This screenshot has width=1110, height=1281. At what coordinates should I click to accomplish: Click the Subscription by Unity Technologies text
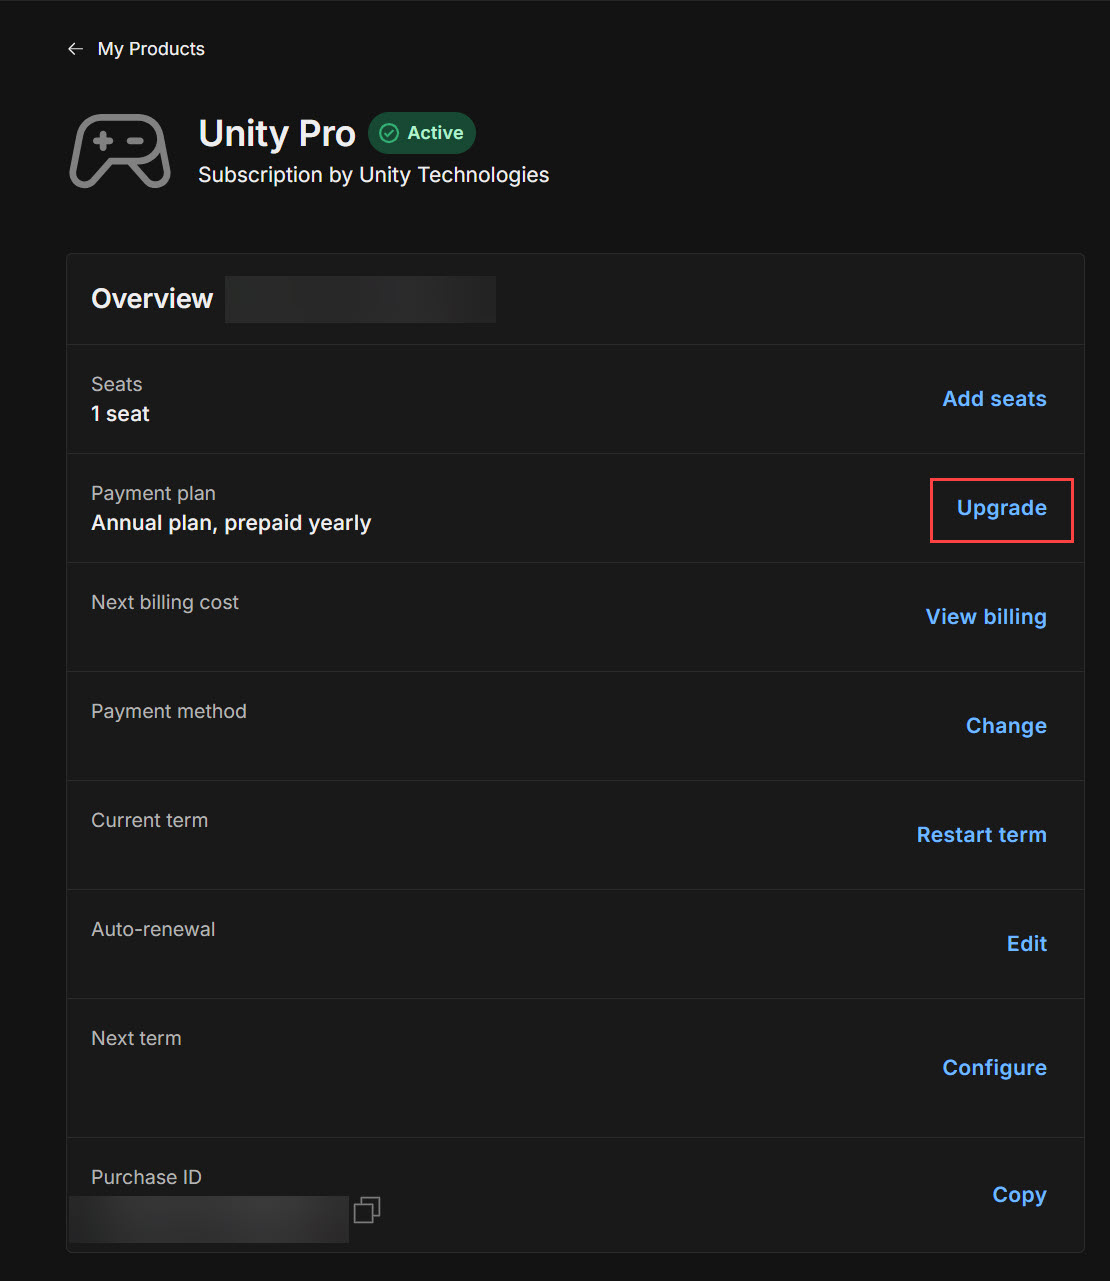(373, 175)
